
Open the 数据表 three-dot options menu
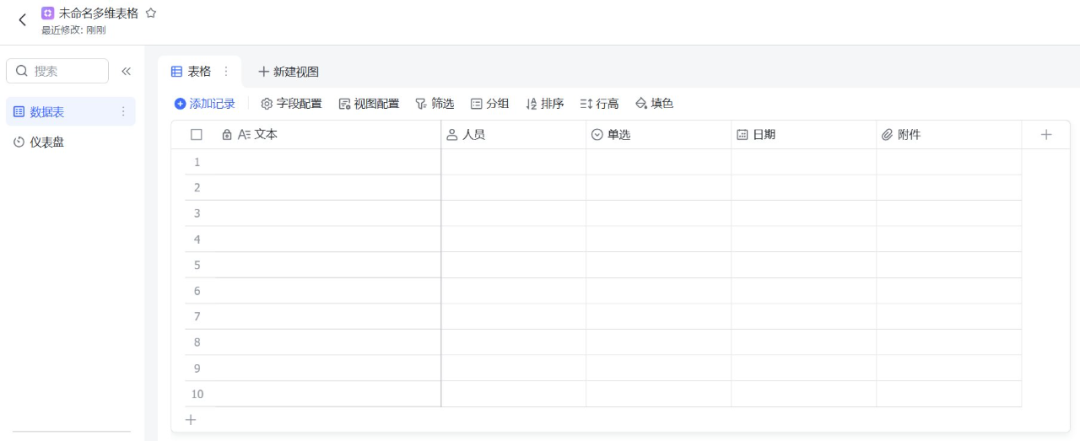123,112
